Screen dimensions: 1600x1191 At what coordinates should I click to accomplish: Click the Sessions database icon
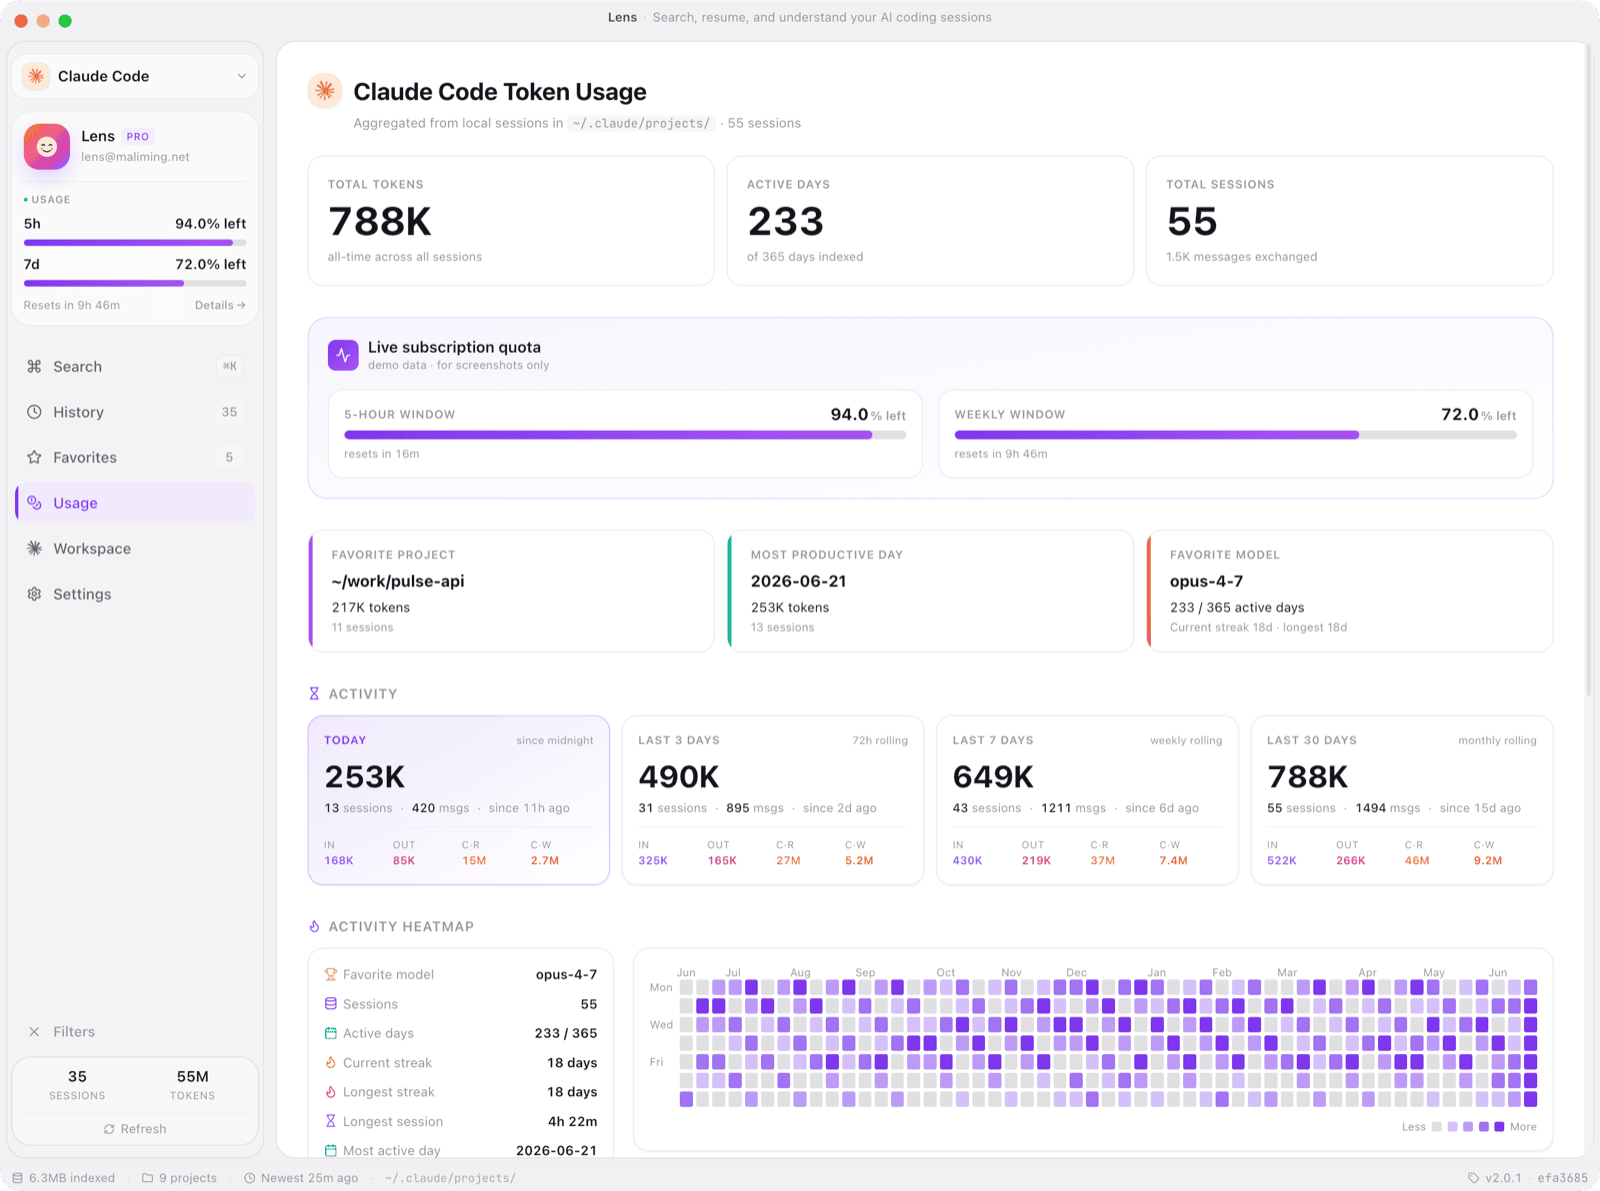coord(331,1004)
